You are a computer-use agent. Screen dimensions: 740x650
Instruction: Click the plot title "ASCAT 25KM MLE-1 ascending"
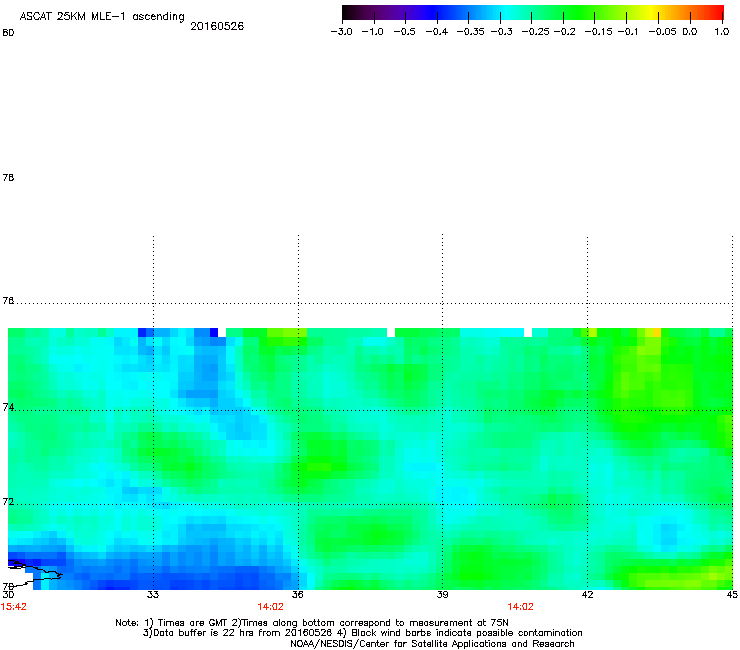tap(102, 16)
